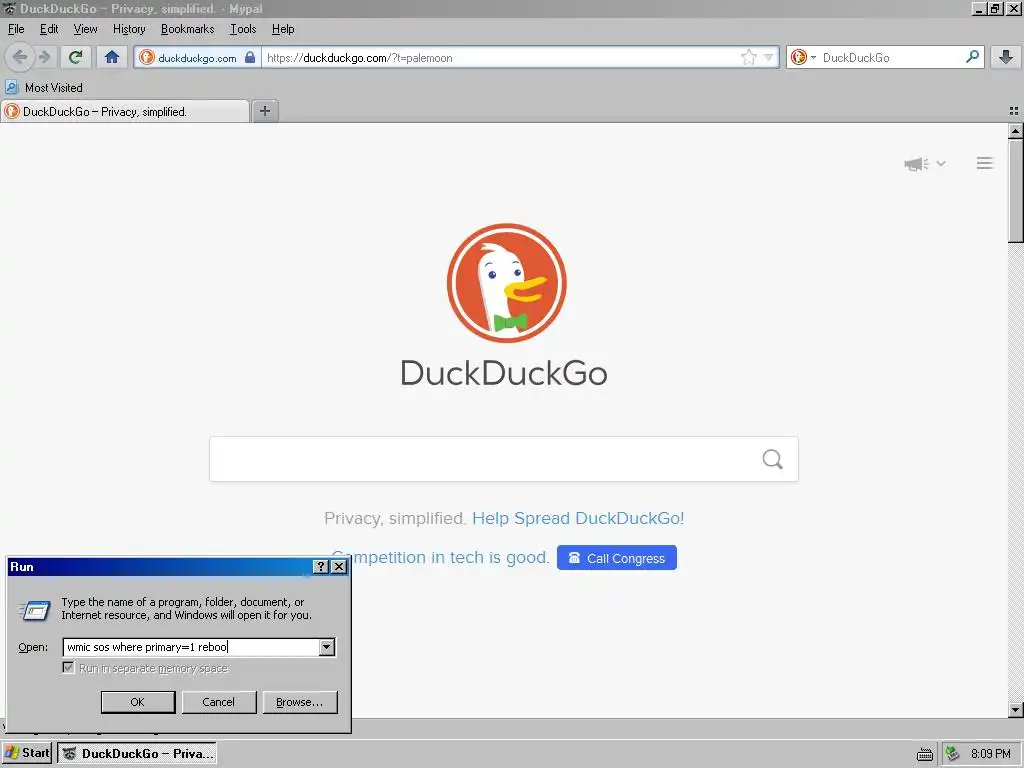This screenshot has width=1024, height=768.
Task: Bookmark this page with the star
Action: [x=748, y=57]
